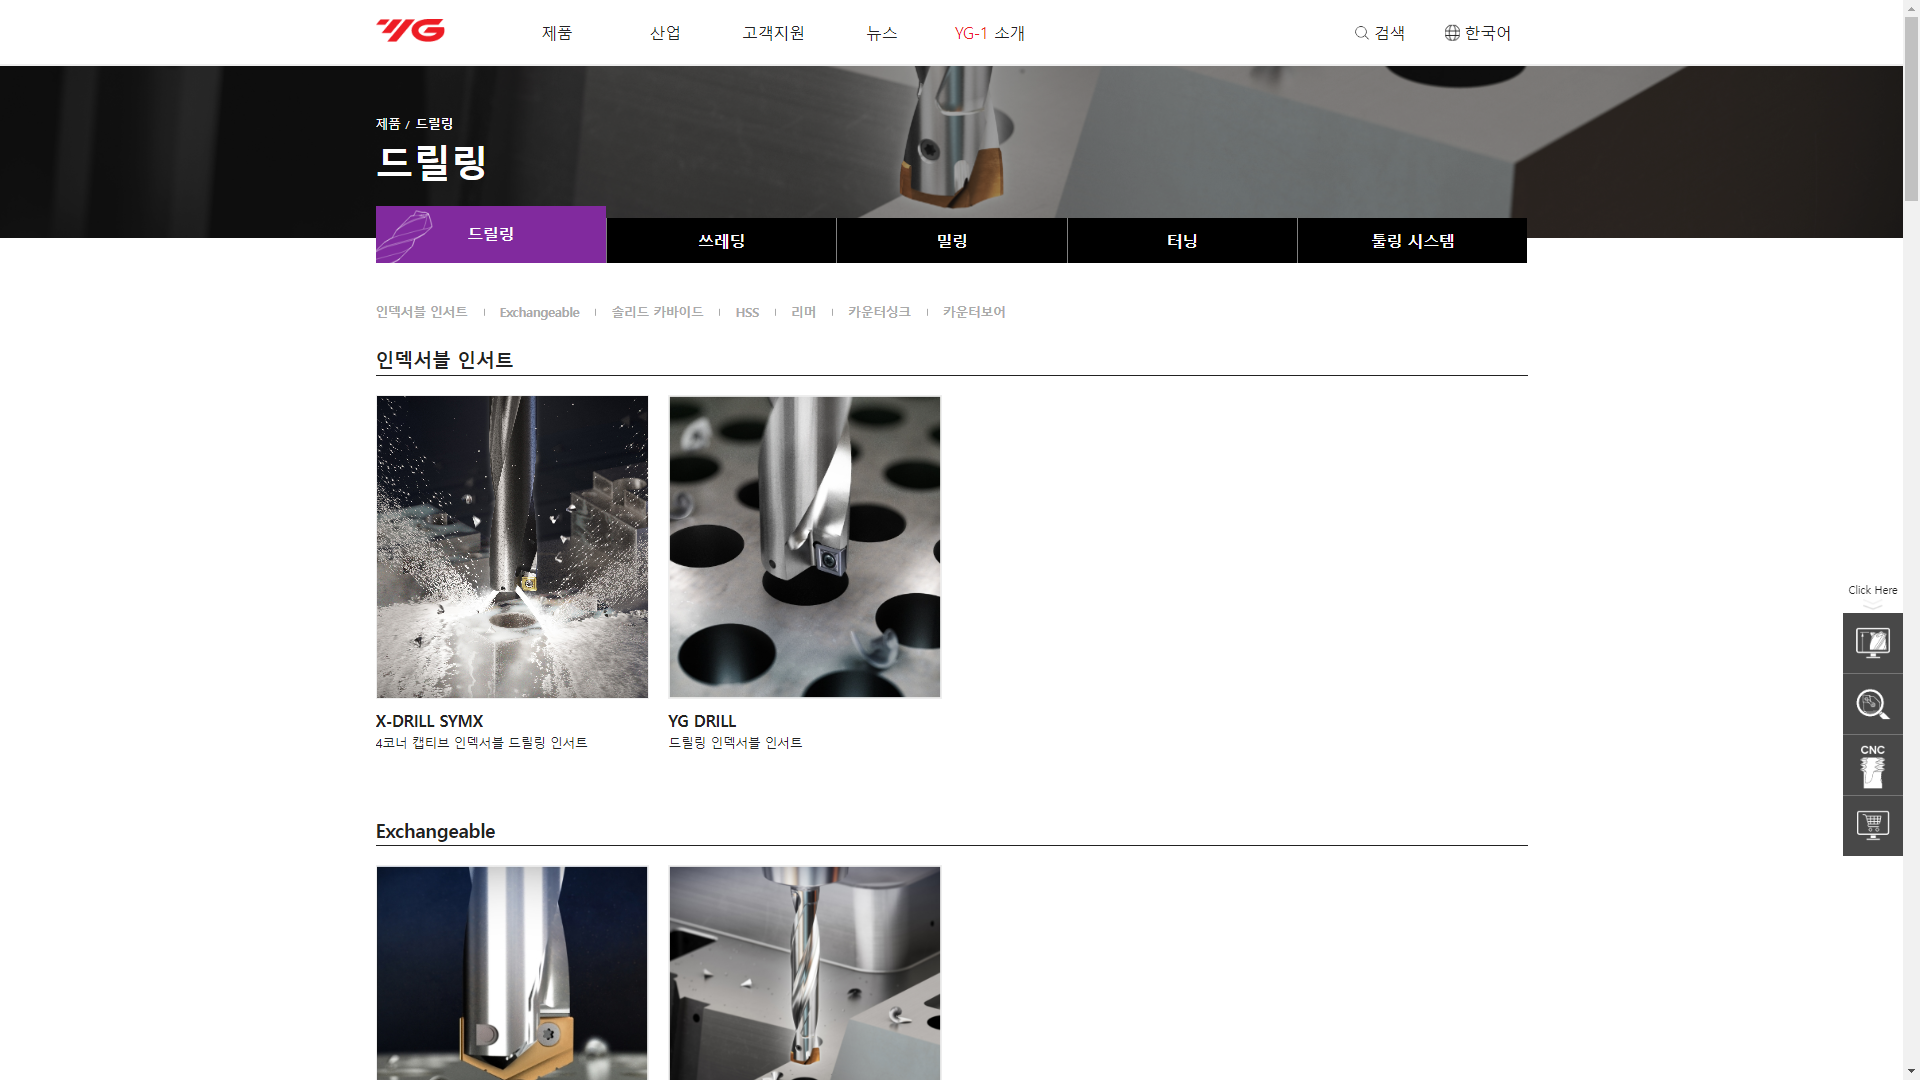The image size is (1920, 1080).
Task: Jump to HSS anchor link
Action: [x=747, y=312]
